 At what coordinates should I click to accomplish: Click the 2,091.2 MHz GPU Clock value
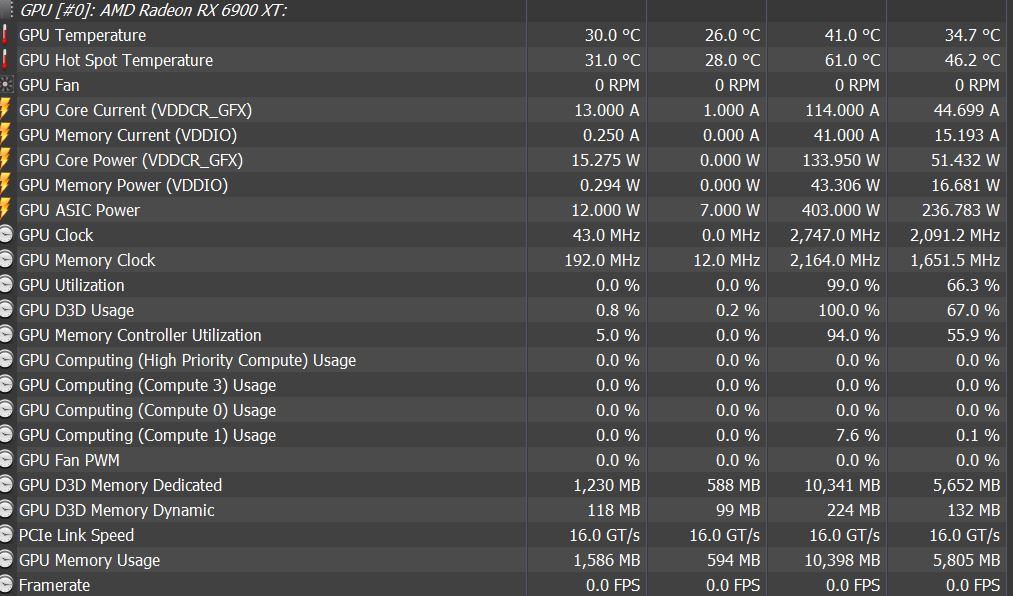coord(955,236)
